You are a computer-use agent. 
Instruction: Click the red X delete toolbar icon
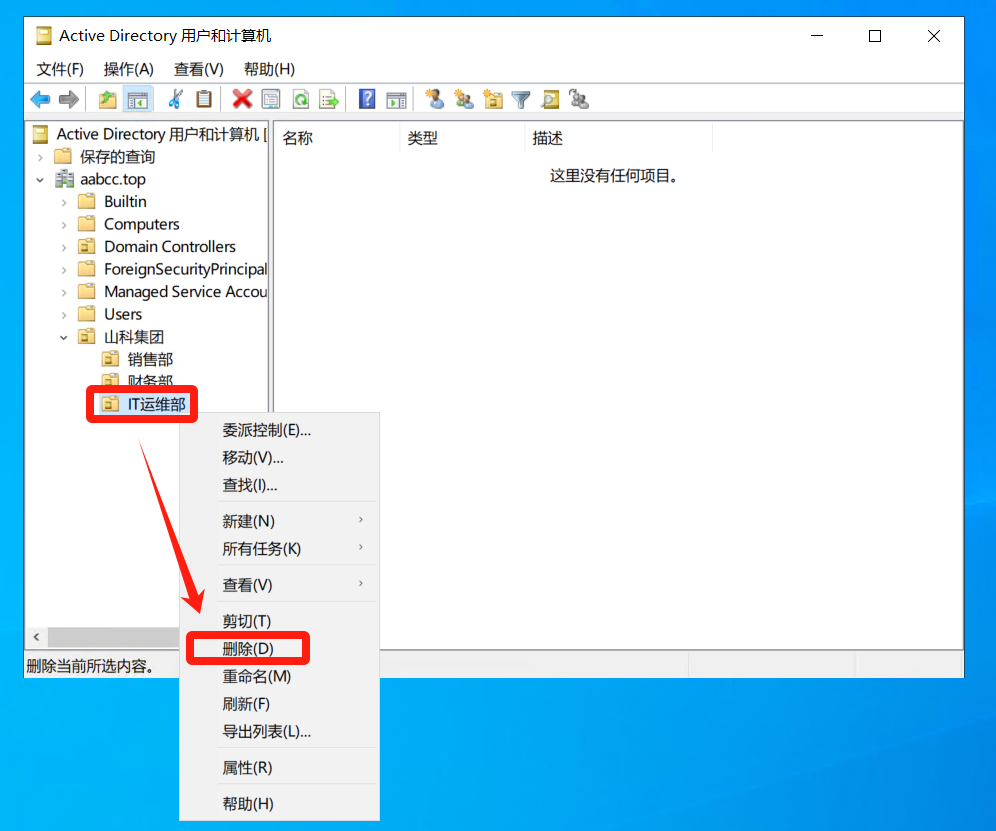tap(242, 99)
